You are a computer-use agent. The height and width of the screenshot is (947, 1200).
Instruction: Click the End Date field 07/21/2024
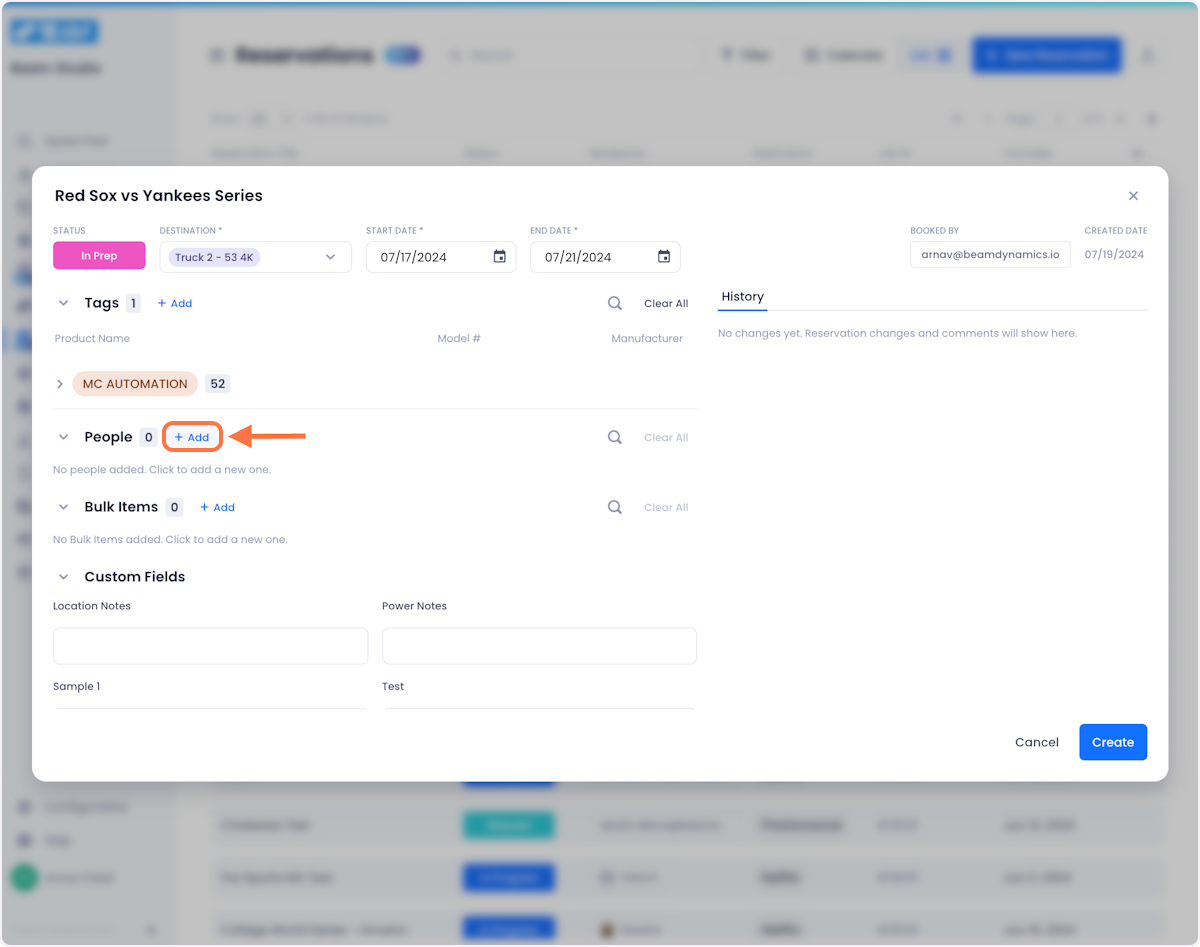(x=605, y=257)
